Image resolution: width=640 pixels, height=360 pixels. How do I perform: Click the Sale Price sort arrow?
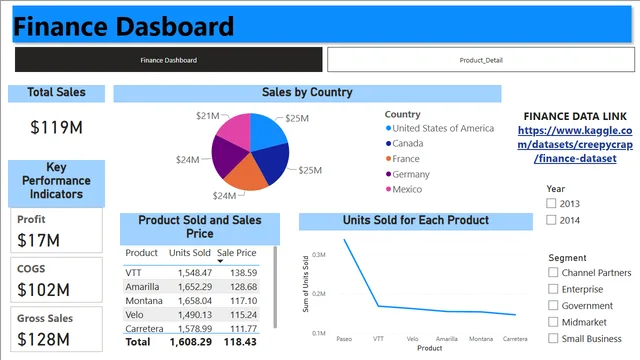click(220, 261)
